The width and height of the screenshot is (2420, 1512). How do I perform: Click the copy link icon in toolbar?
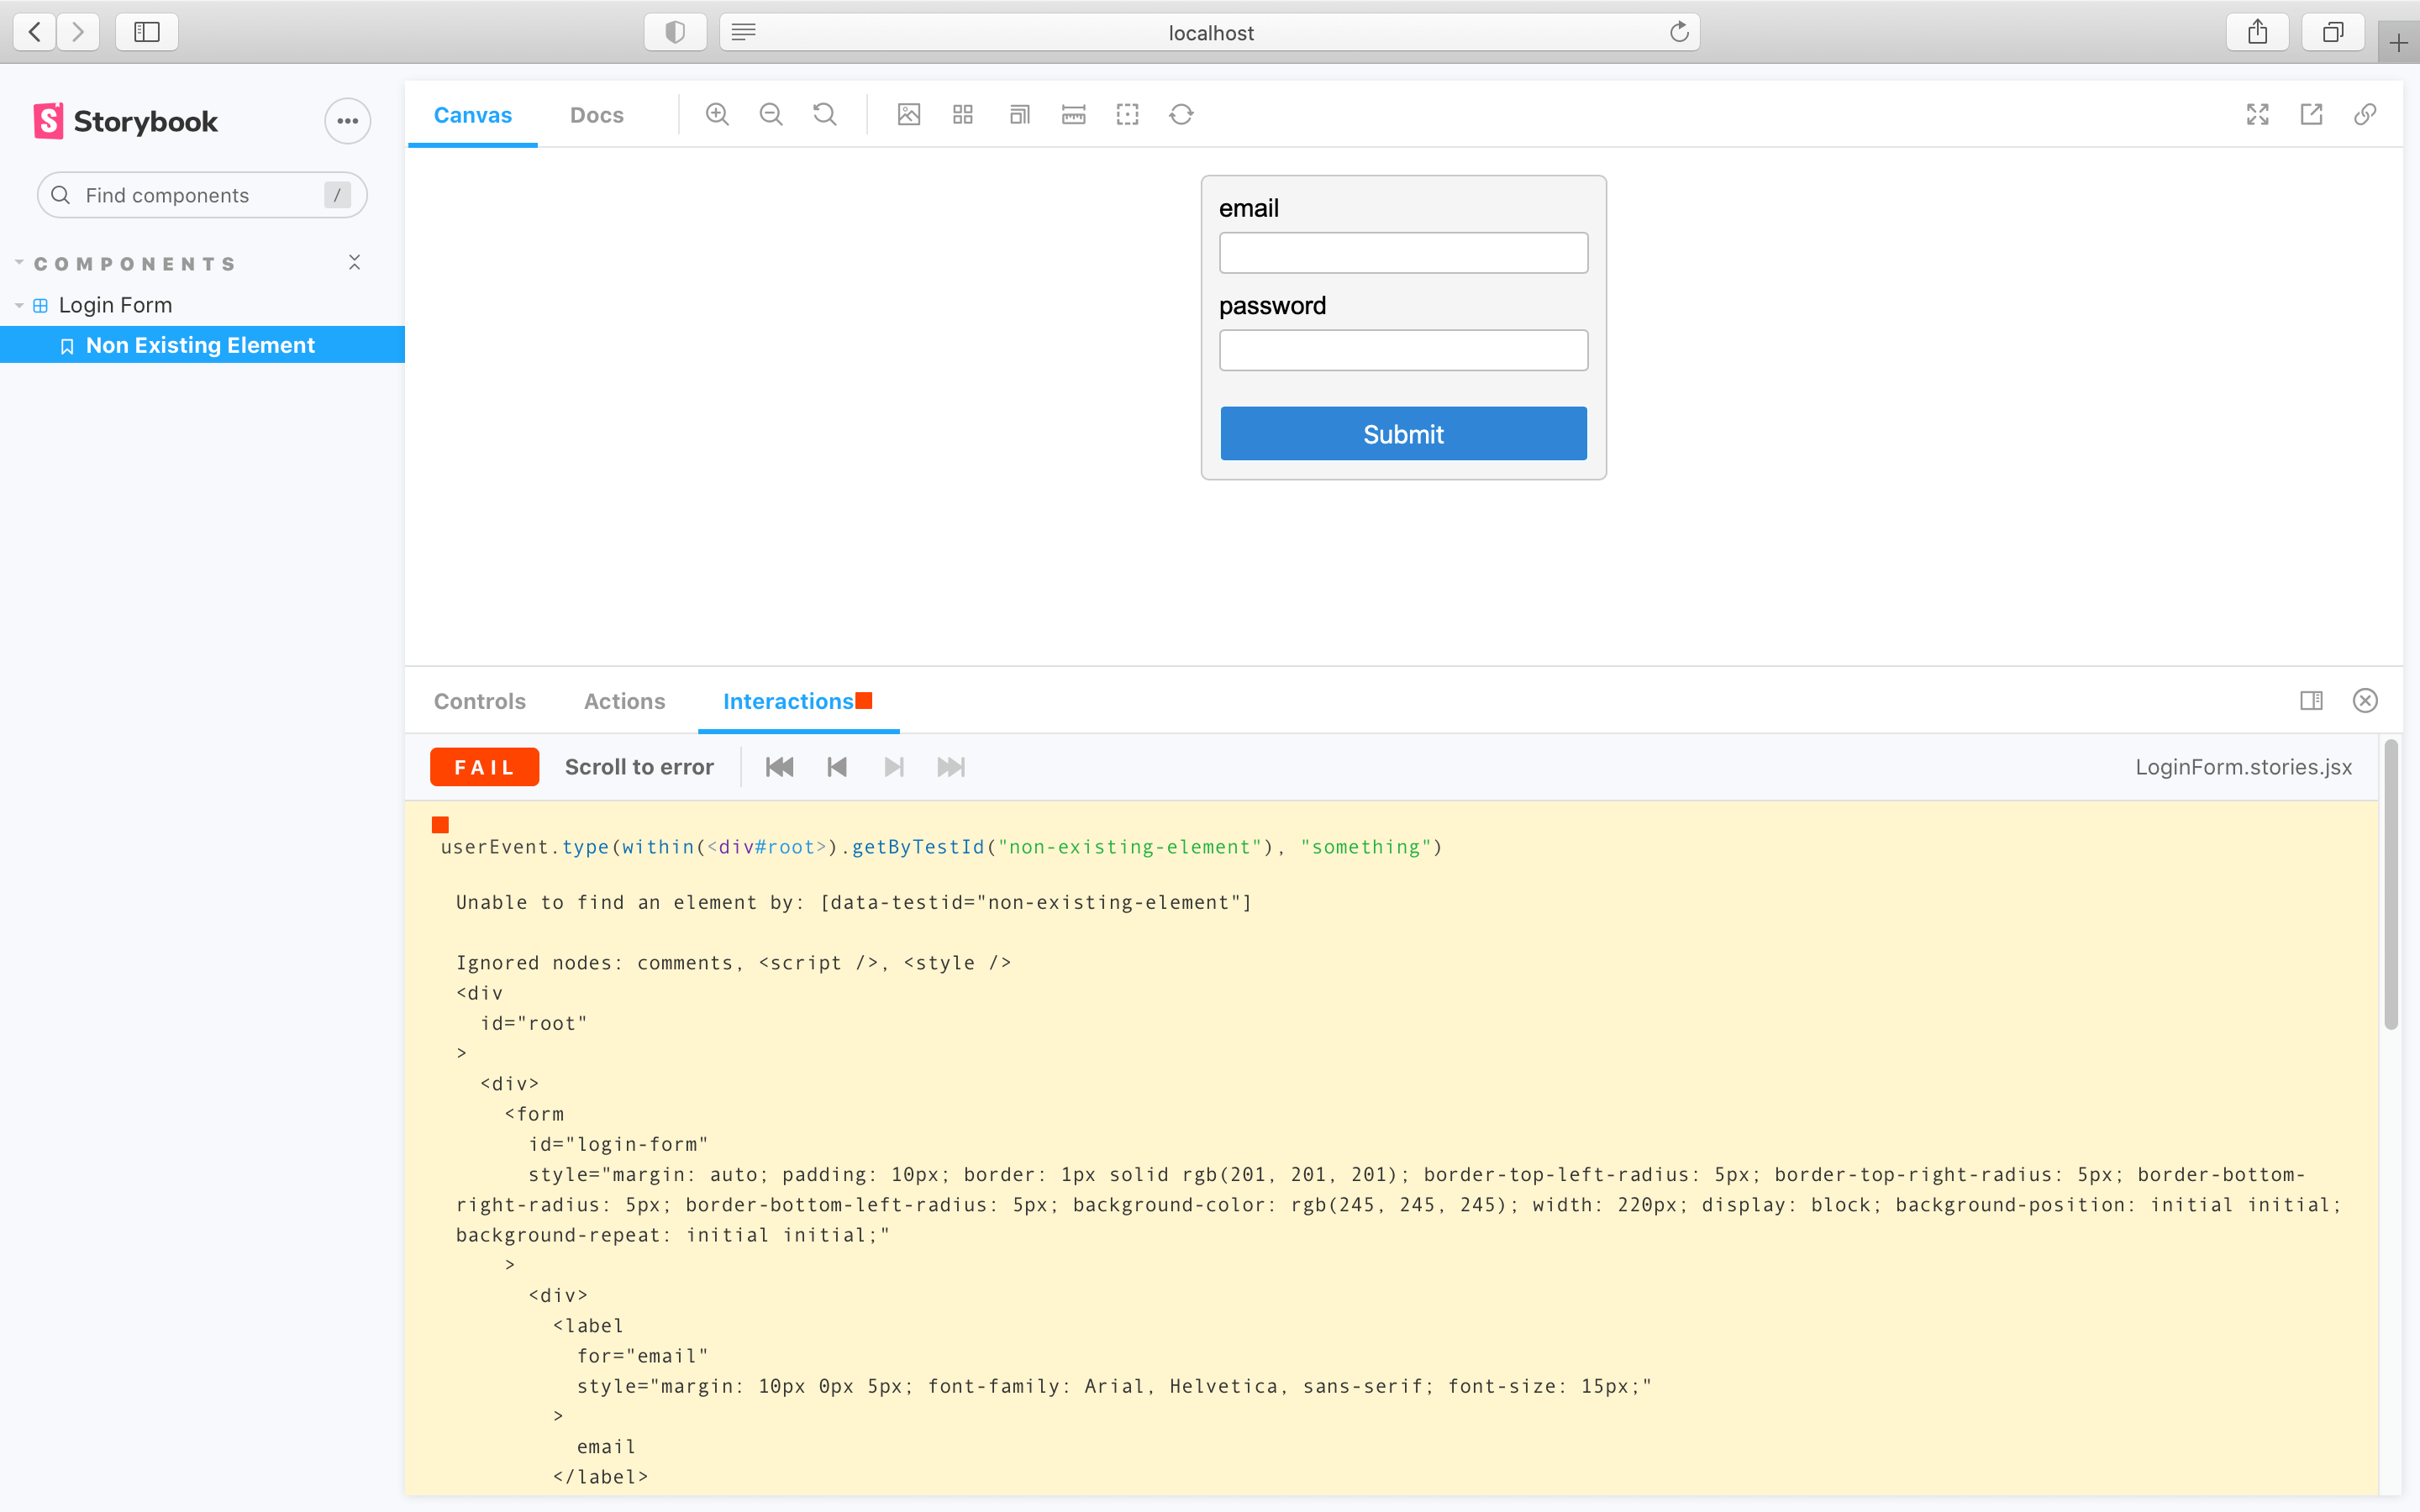pyautogui.click(x=2366, y=115)
